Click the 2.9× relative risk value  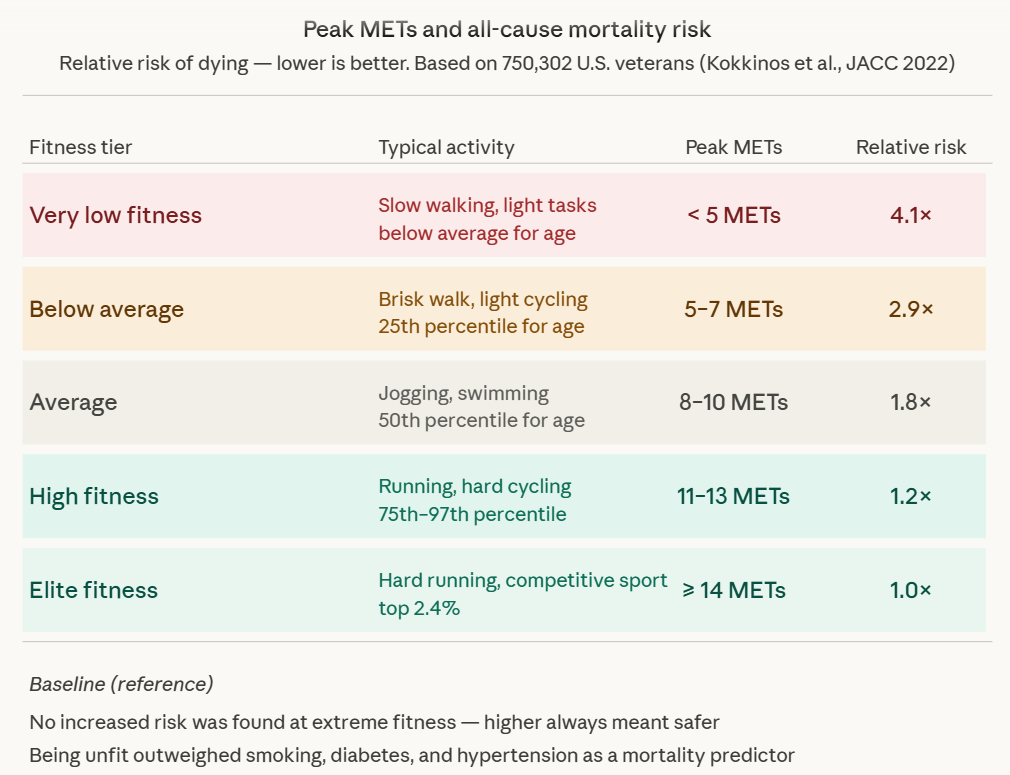[911, 309]
